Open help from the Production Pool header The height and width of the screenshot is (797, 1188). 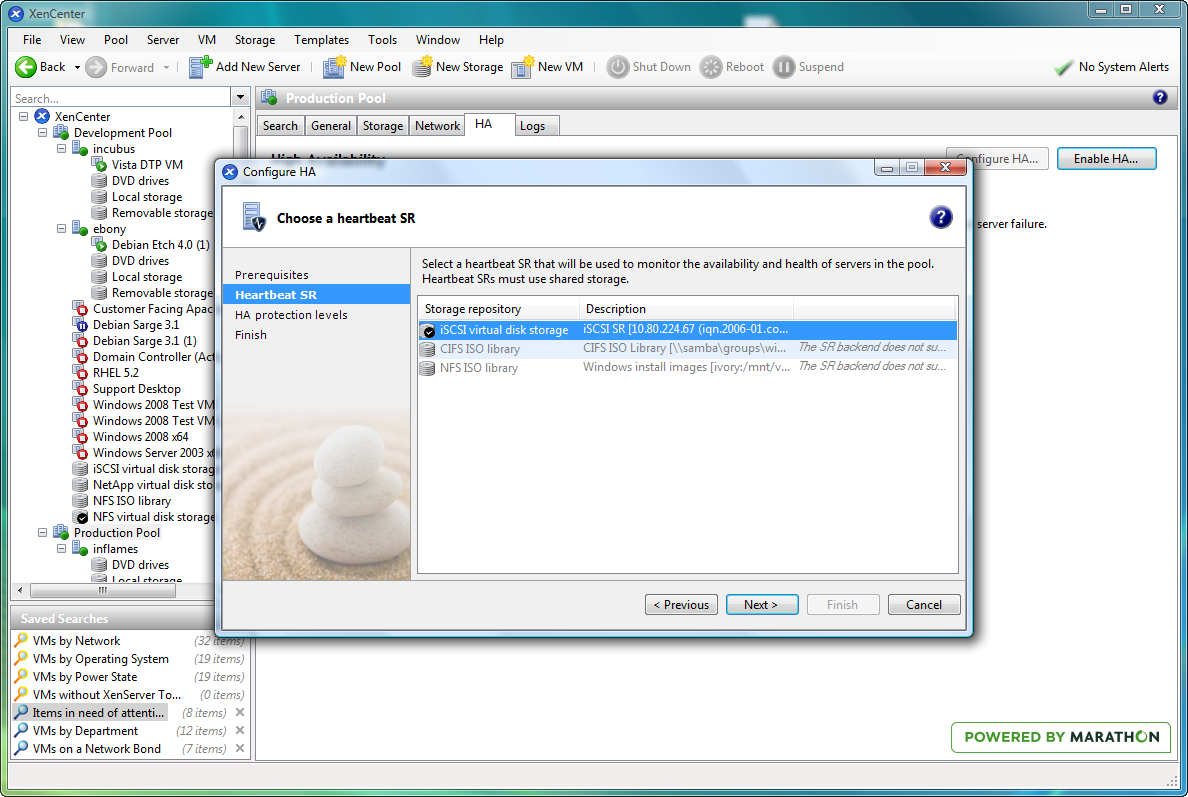coord(1160,97)
